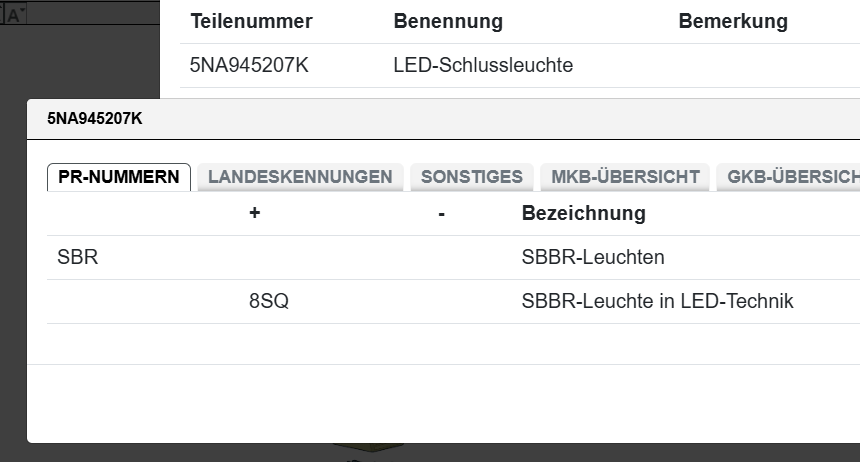Click the LED-Schlussleuchte name cell
860x462 pixels.
(x=483, y=66)
